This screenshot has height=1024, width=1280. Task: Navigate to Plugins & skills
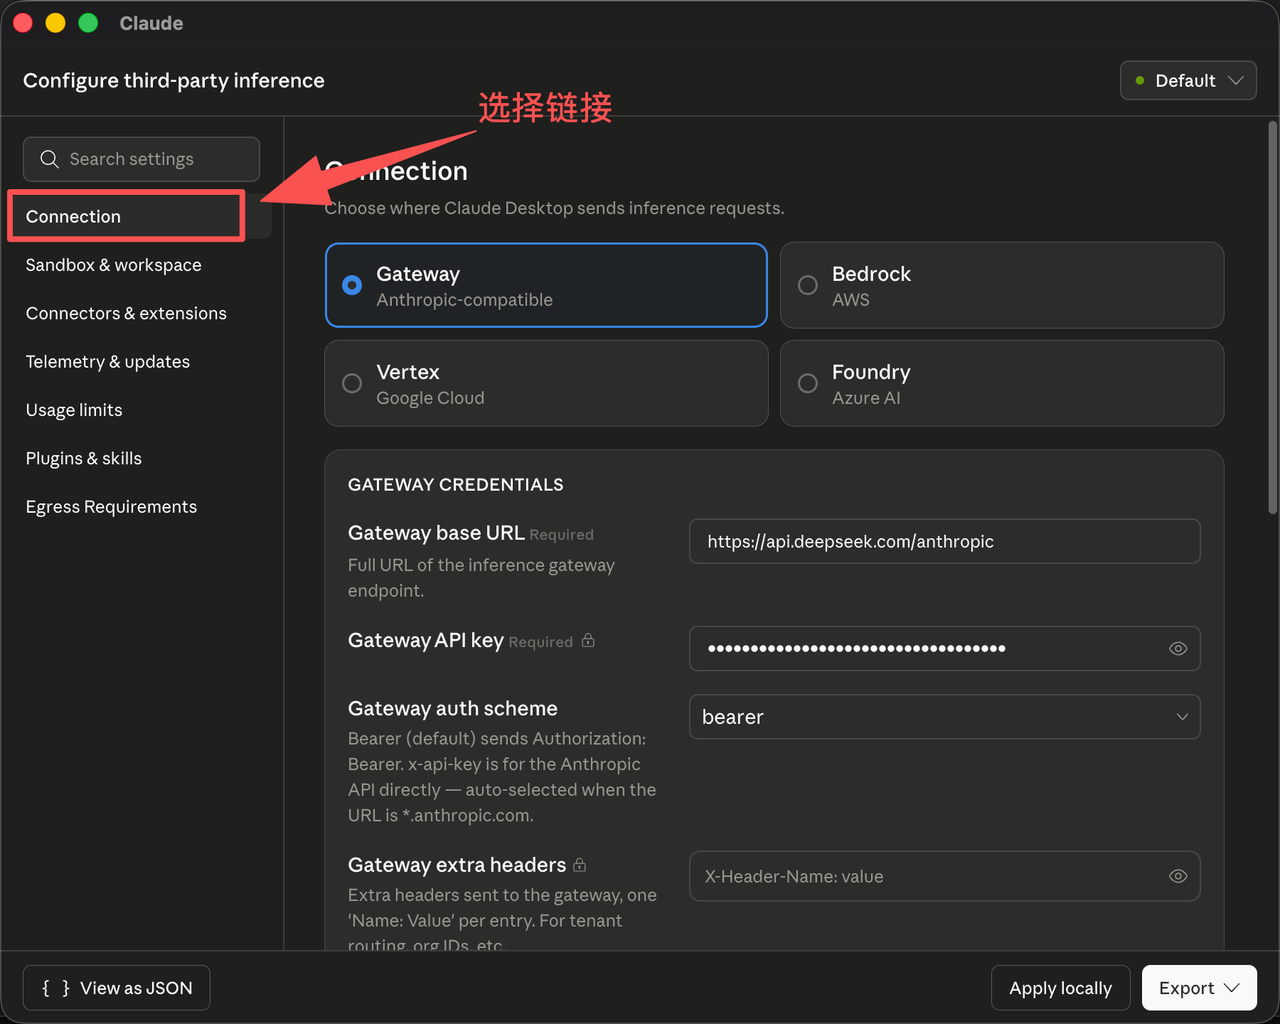pyautogui.click(x=84, y=458)
